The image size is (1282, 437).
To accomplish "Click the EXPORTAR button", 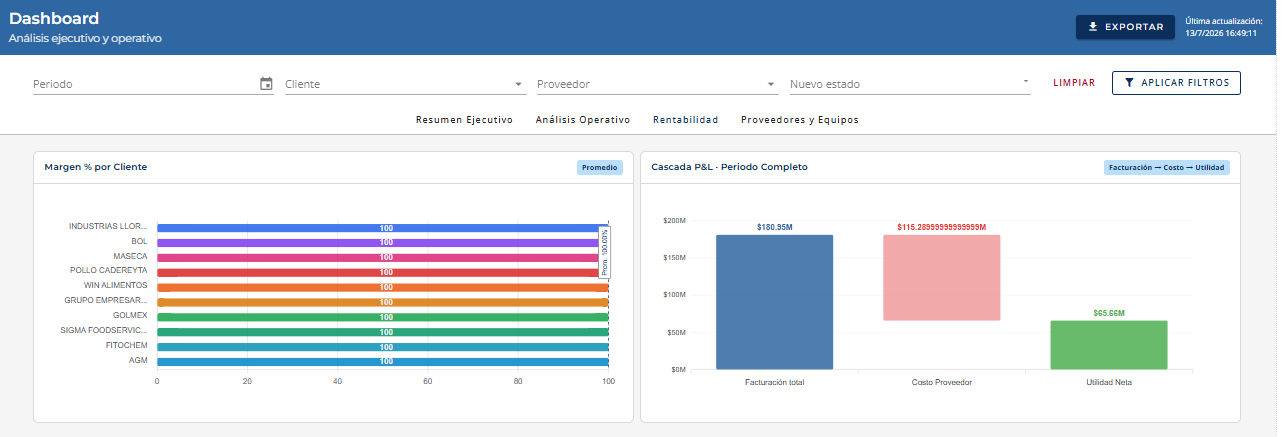I will [x=1125, y=27].
